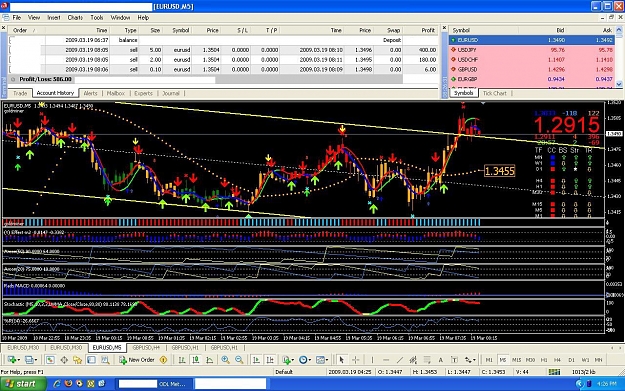Toggle the Data Window toolbar icon

pyautogui.click(x=64, y=360)
